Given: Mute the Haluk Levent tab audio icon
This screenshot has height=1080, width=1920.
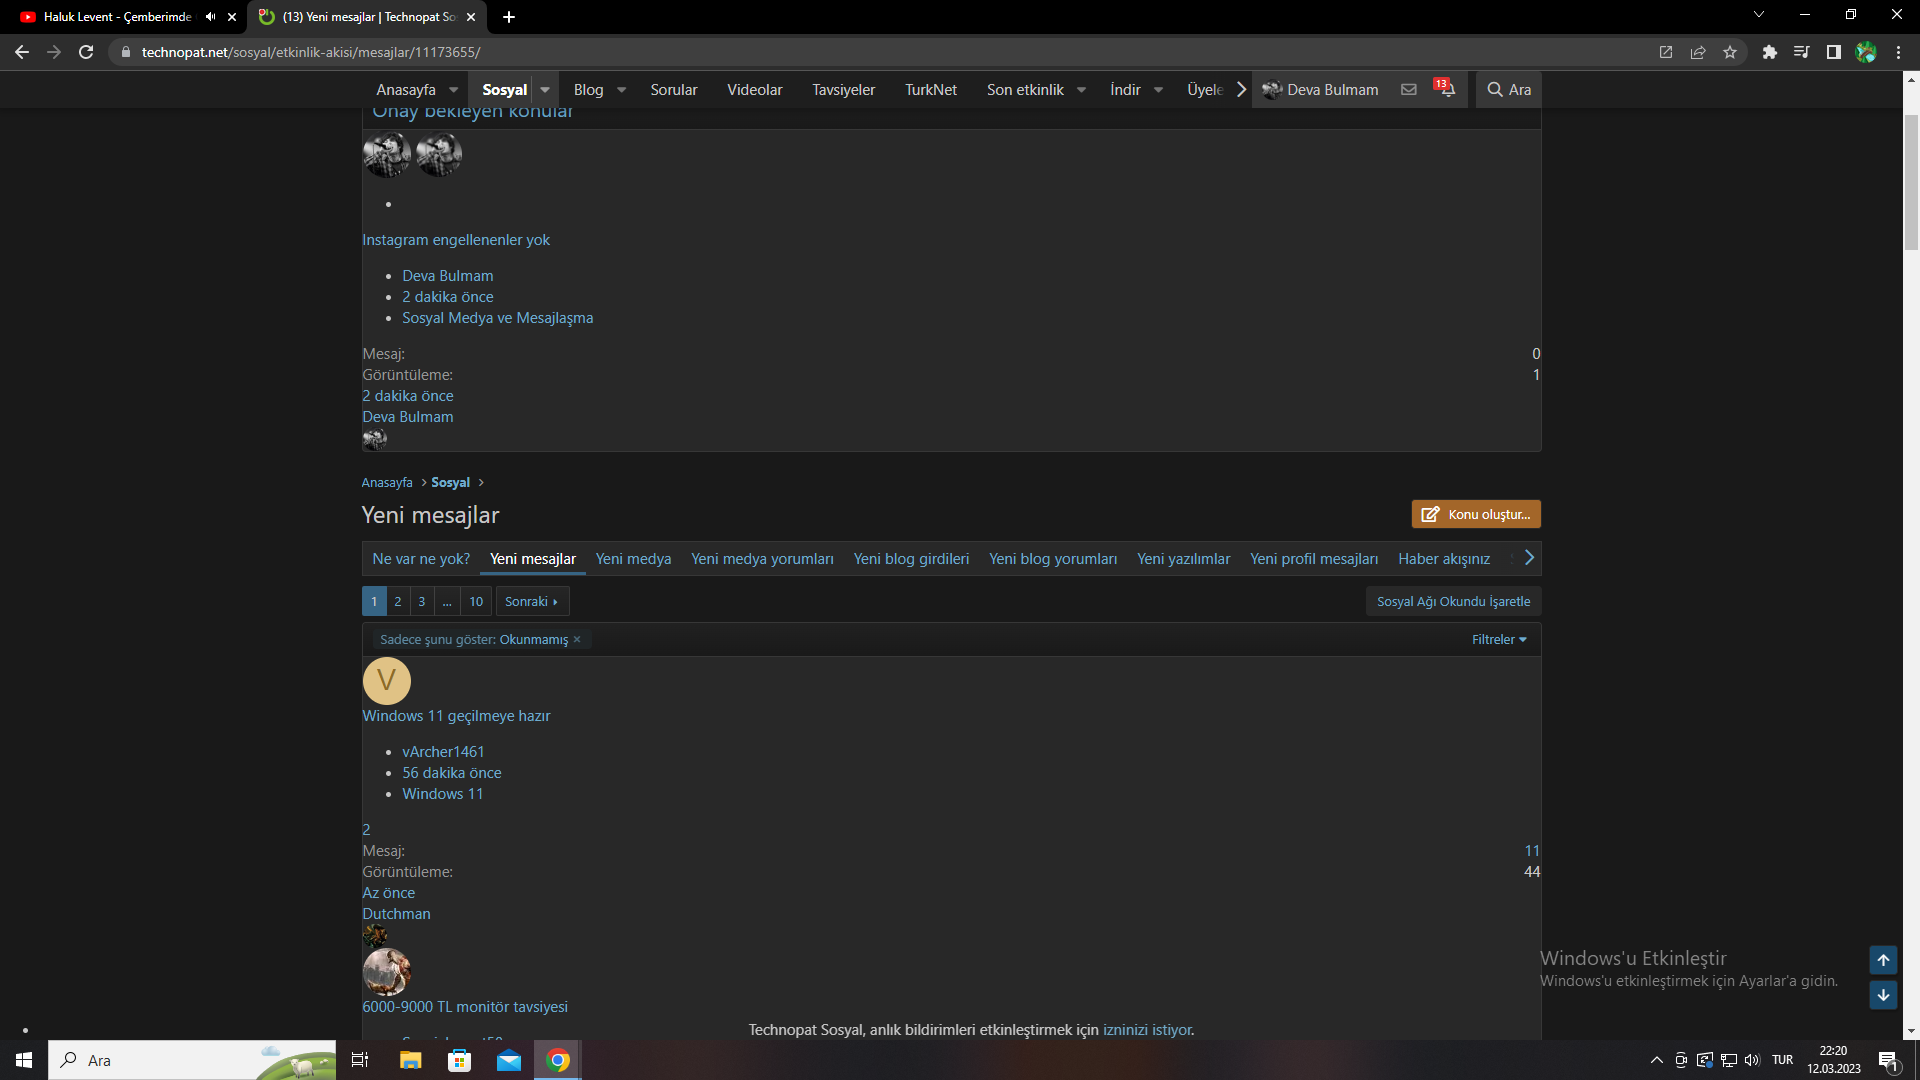Looking at the screenshot, I should point(210,17).
